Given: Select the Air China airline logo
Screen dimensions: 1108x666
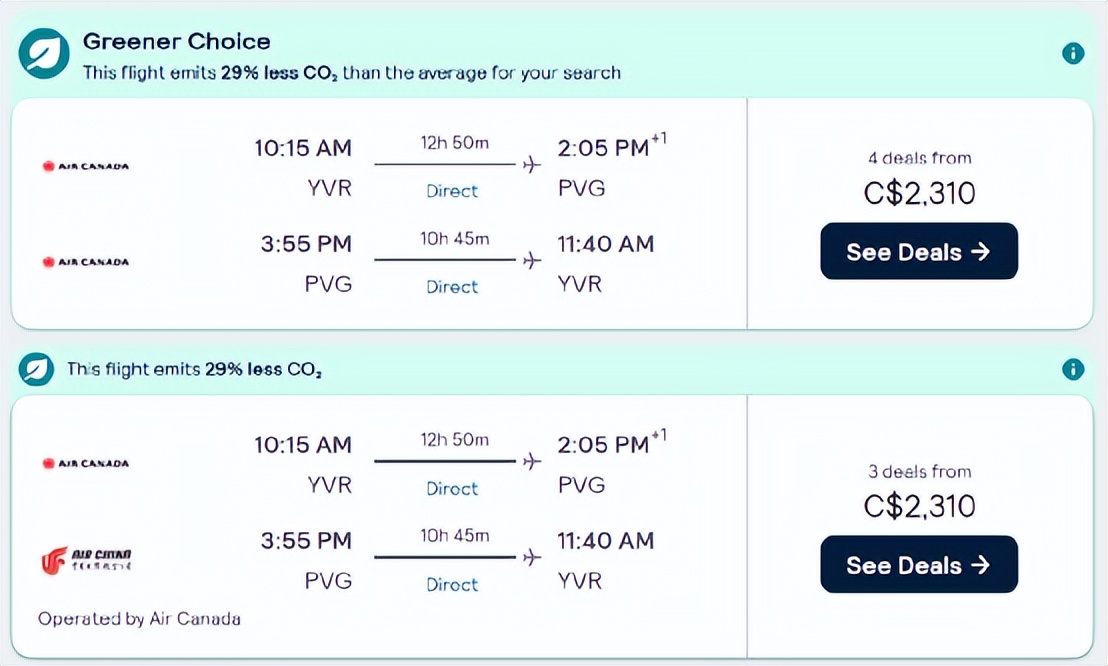Looking at the screenshot, I should pyautogui.click(x=86, y=560).
